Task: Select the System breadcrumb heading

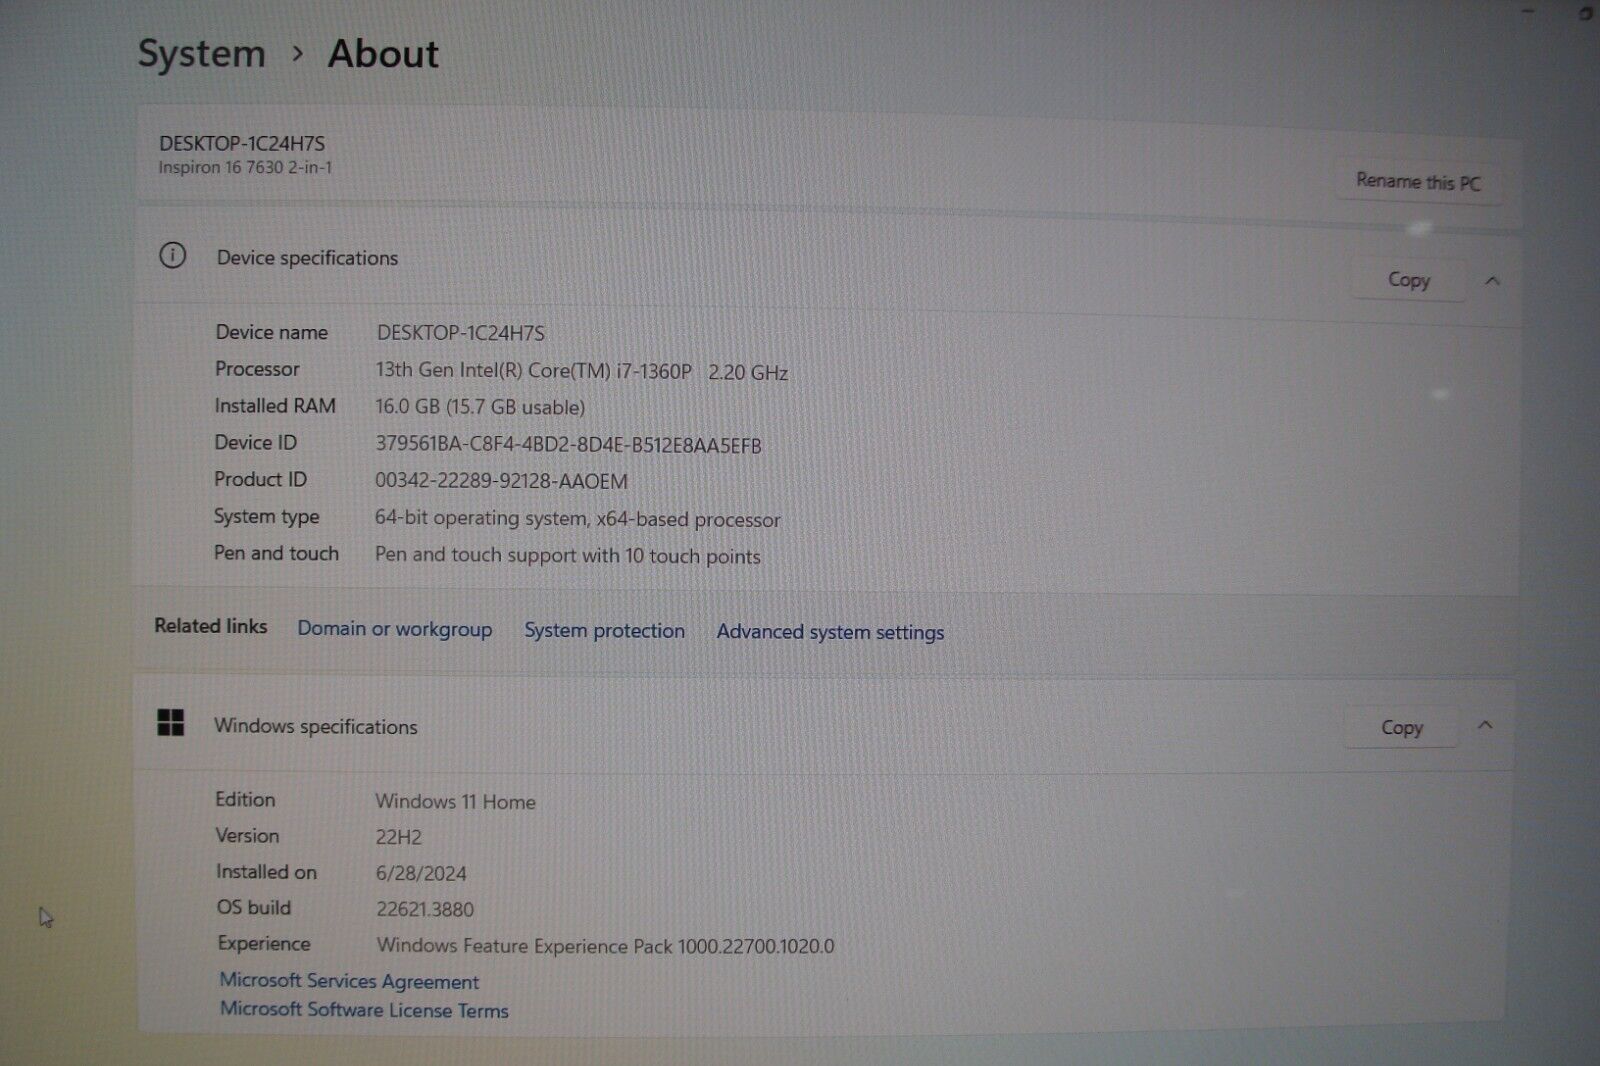Action: (x=200, y=53)
